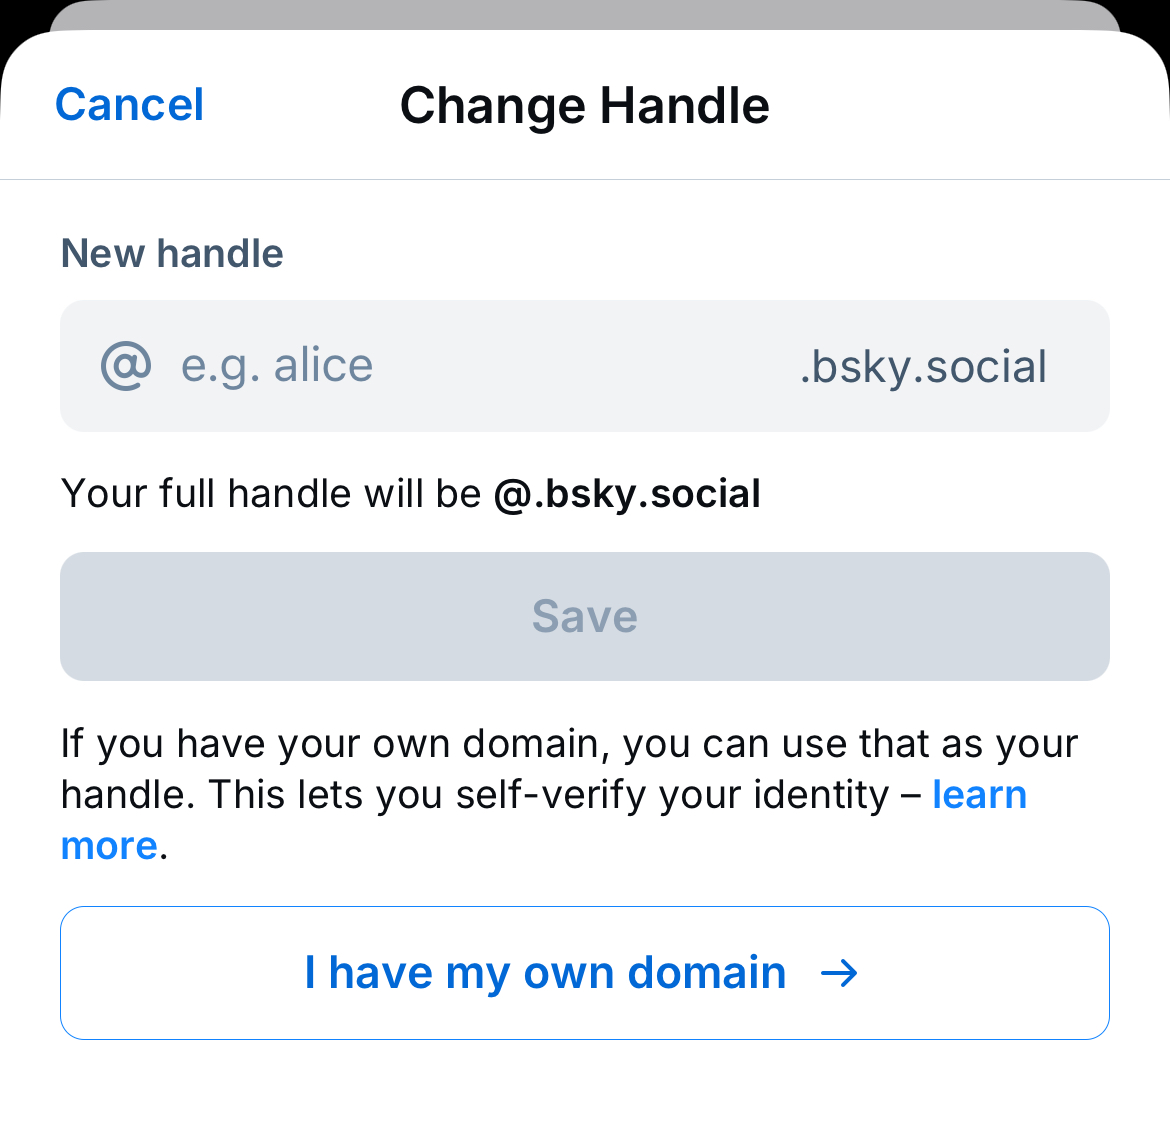Viewport: 1170px width, 1131px height.
Task: Click the bordered I have my own domain container
Action: (x=584, y=972)
